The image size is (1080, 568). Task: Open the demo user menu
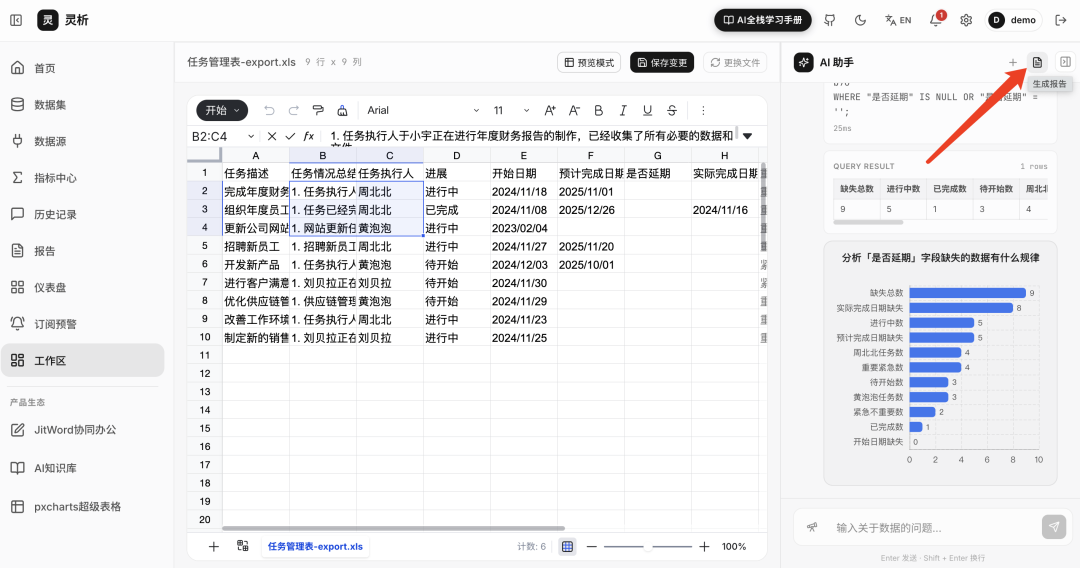click(x=1014, y=20)
